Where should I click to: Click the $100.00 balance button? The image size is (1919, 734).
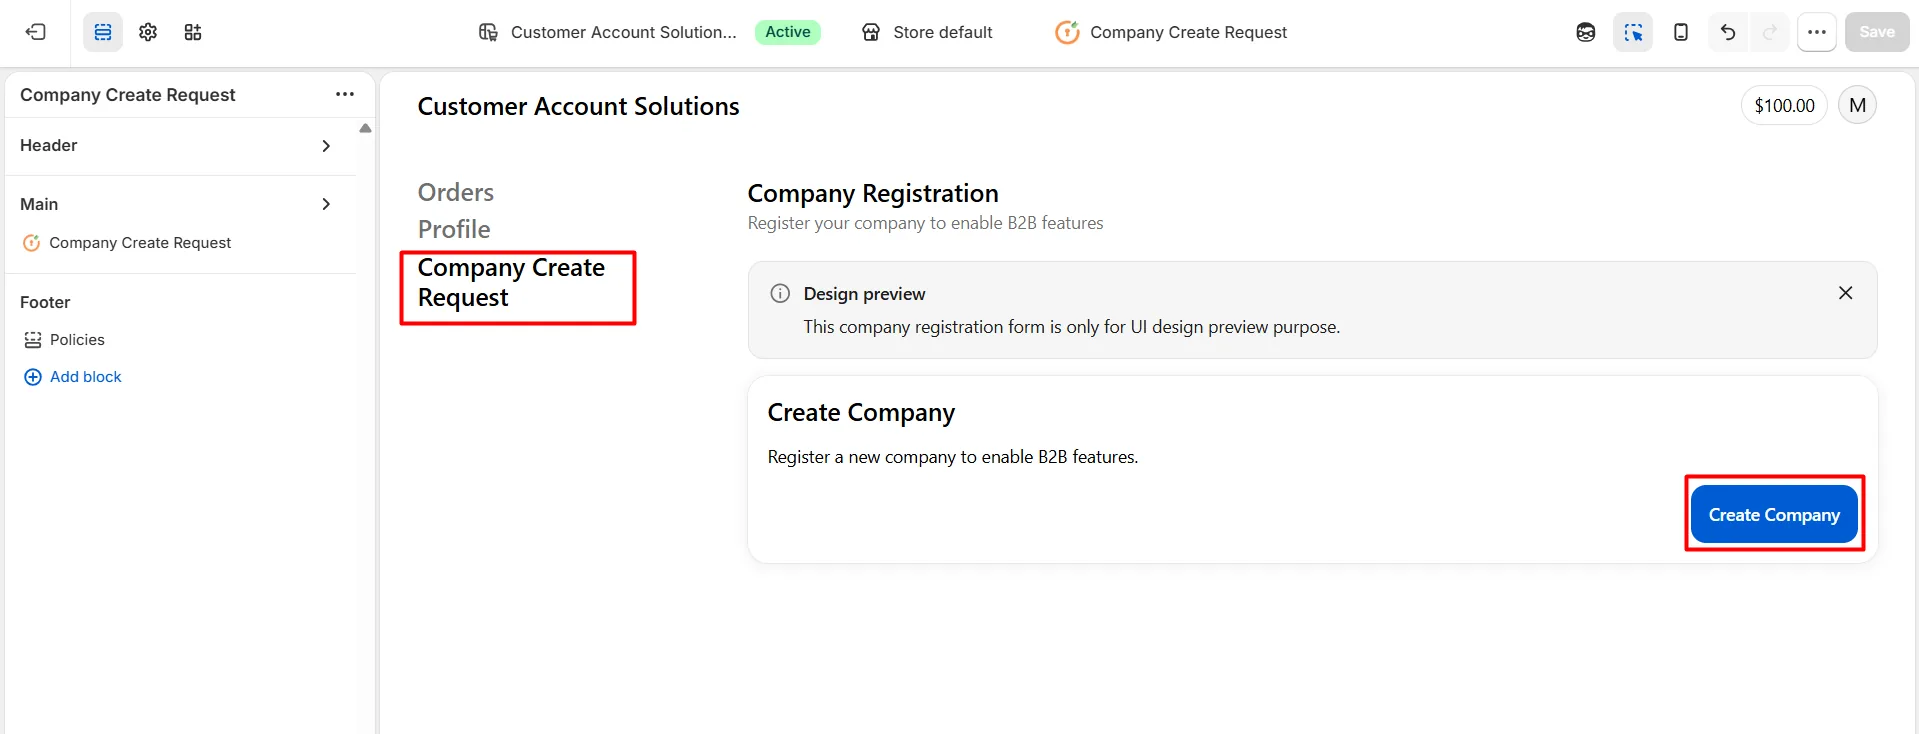tap(1784, 105)
